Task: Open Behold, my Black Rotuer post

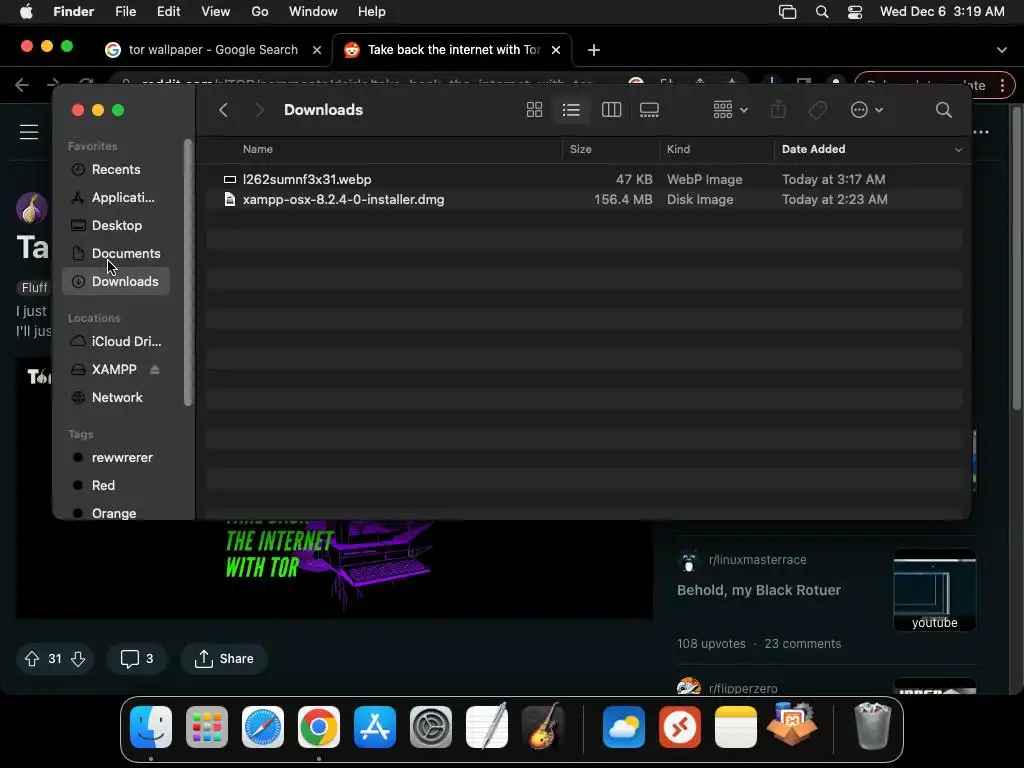Action: (x=759, y=590)
